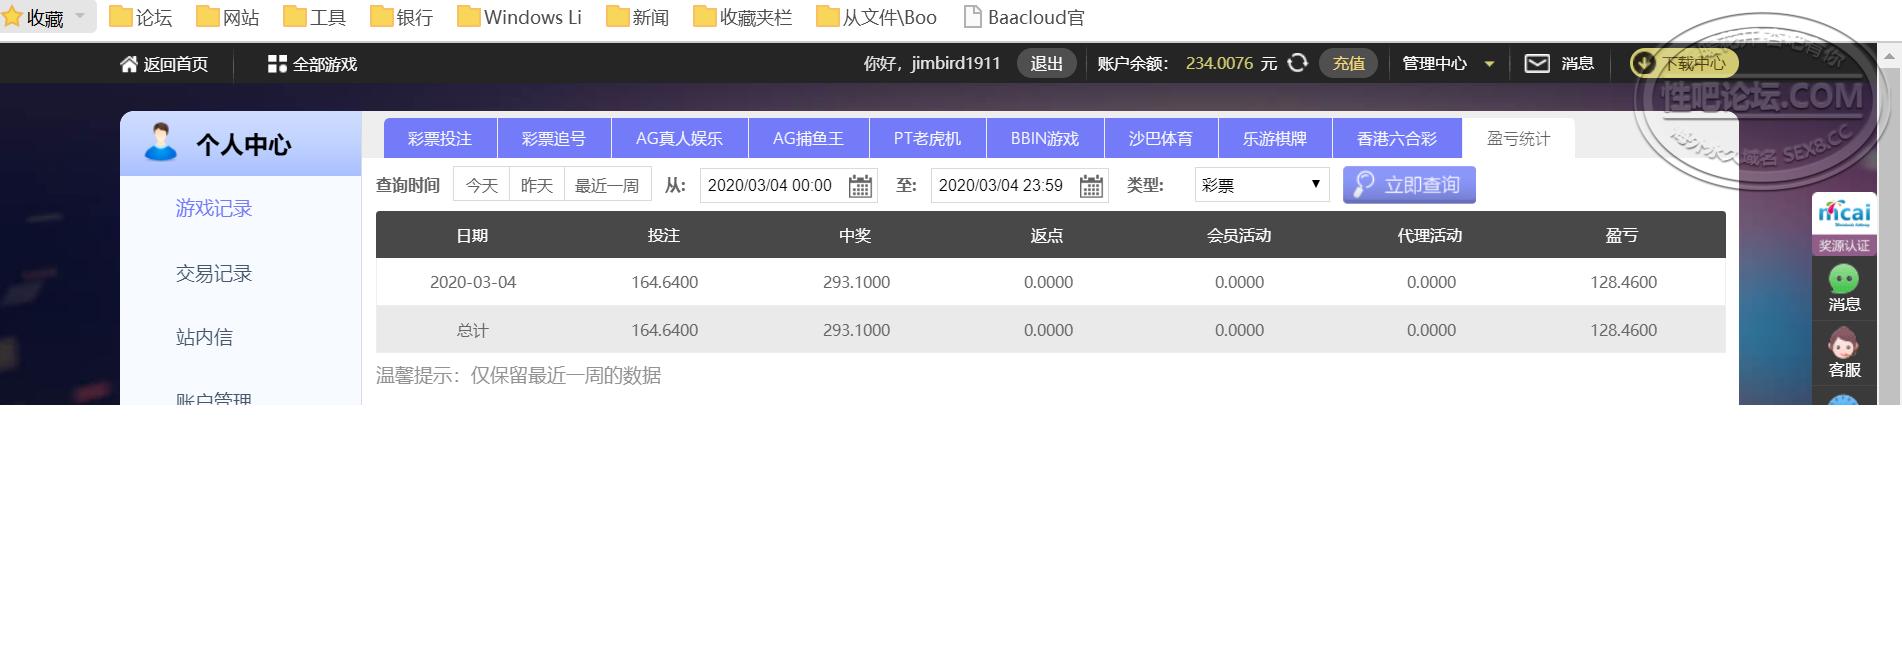Open the 银行 bookmark folder
This screenshot has height=648, width=1902.
[401, 17]
